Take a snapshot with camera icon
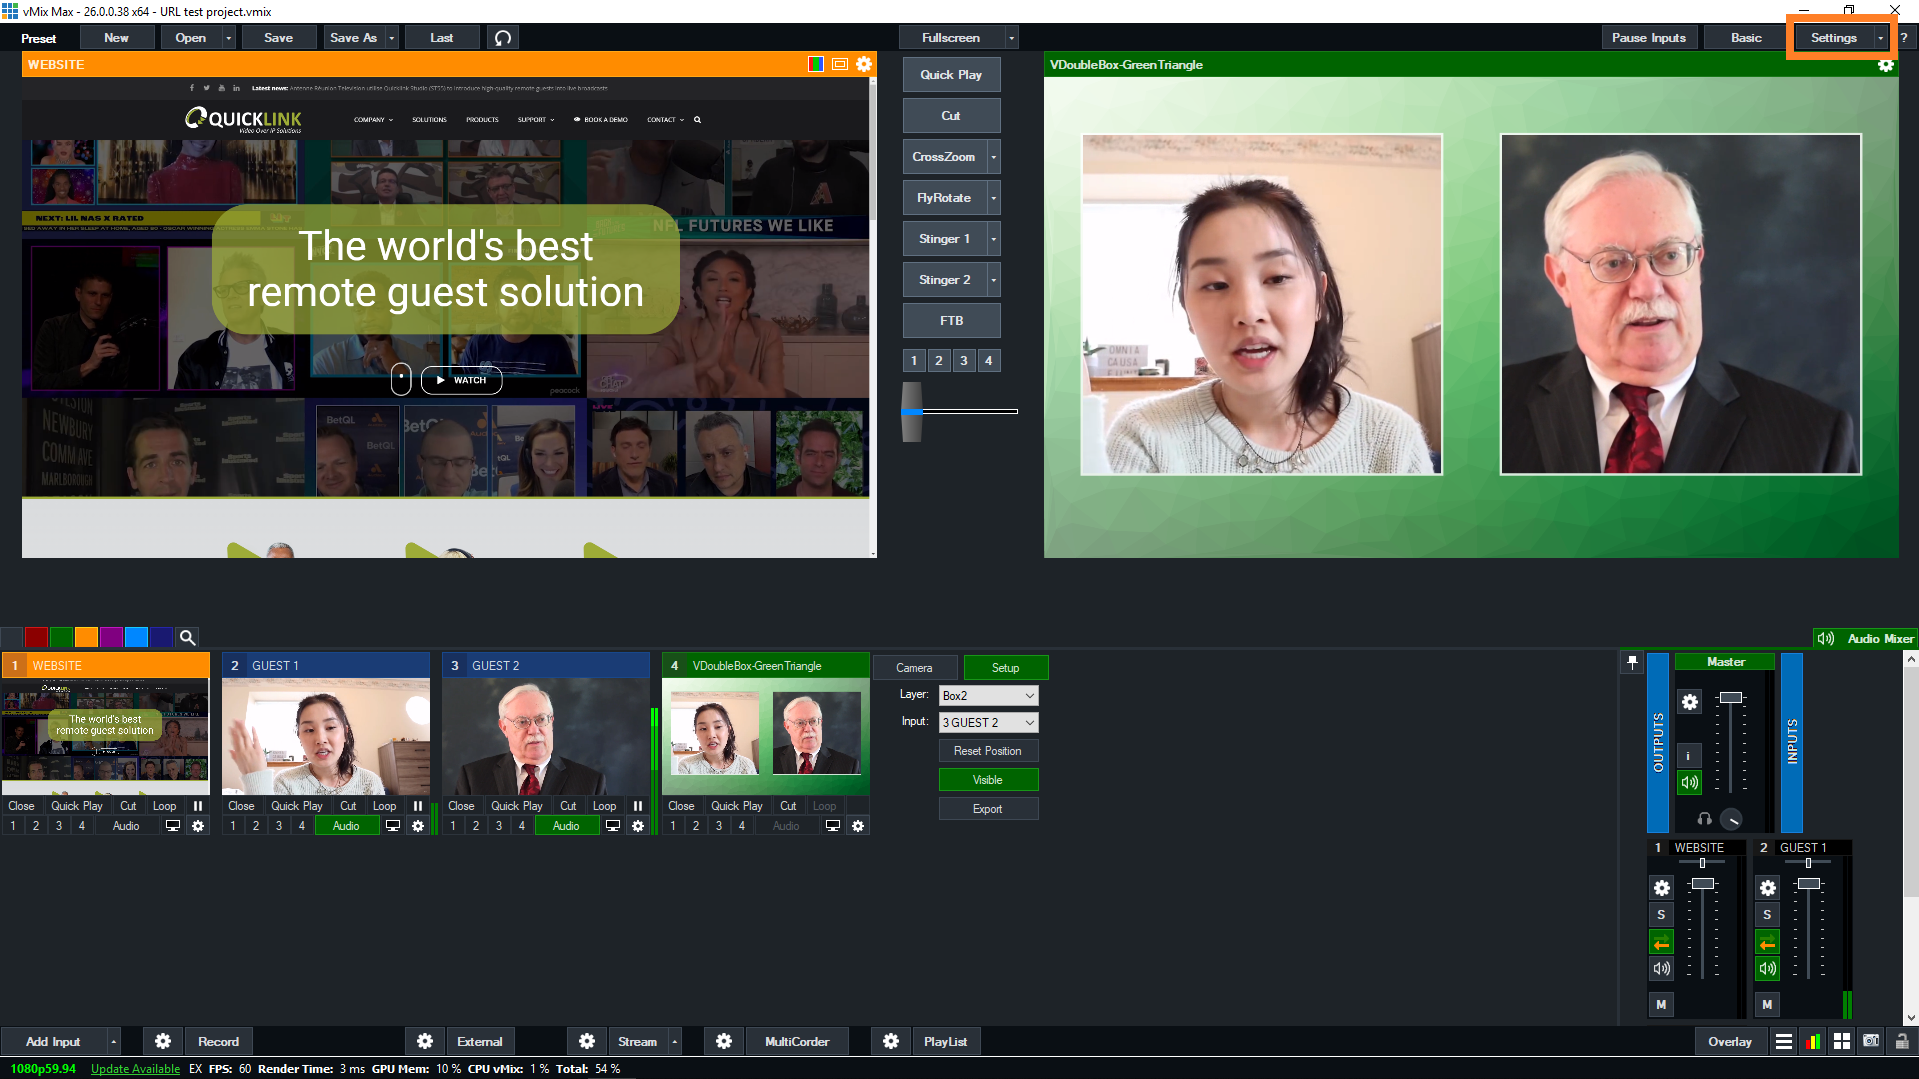Screen dimensions: 1919x1079 pyautogui.click(x=1871, y=1041)
